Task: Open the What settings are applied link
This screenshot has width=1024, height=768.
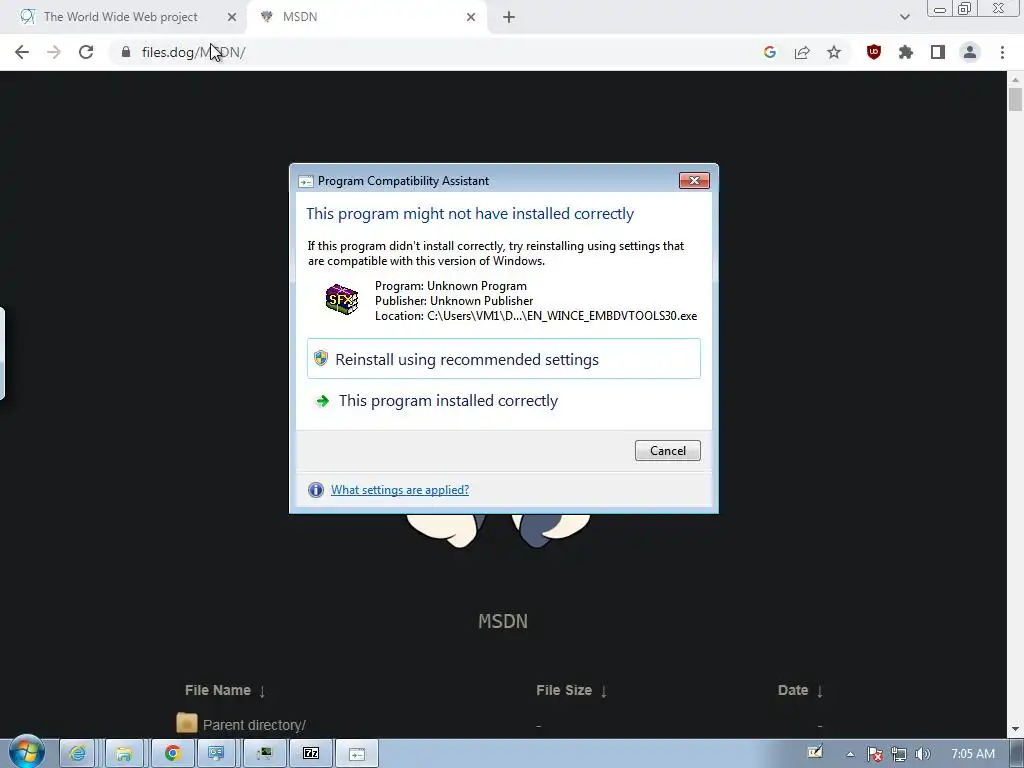Action: point(400,490)
